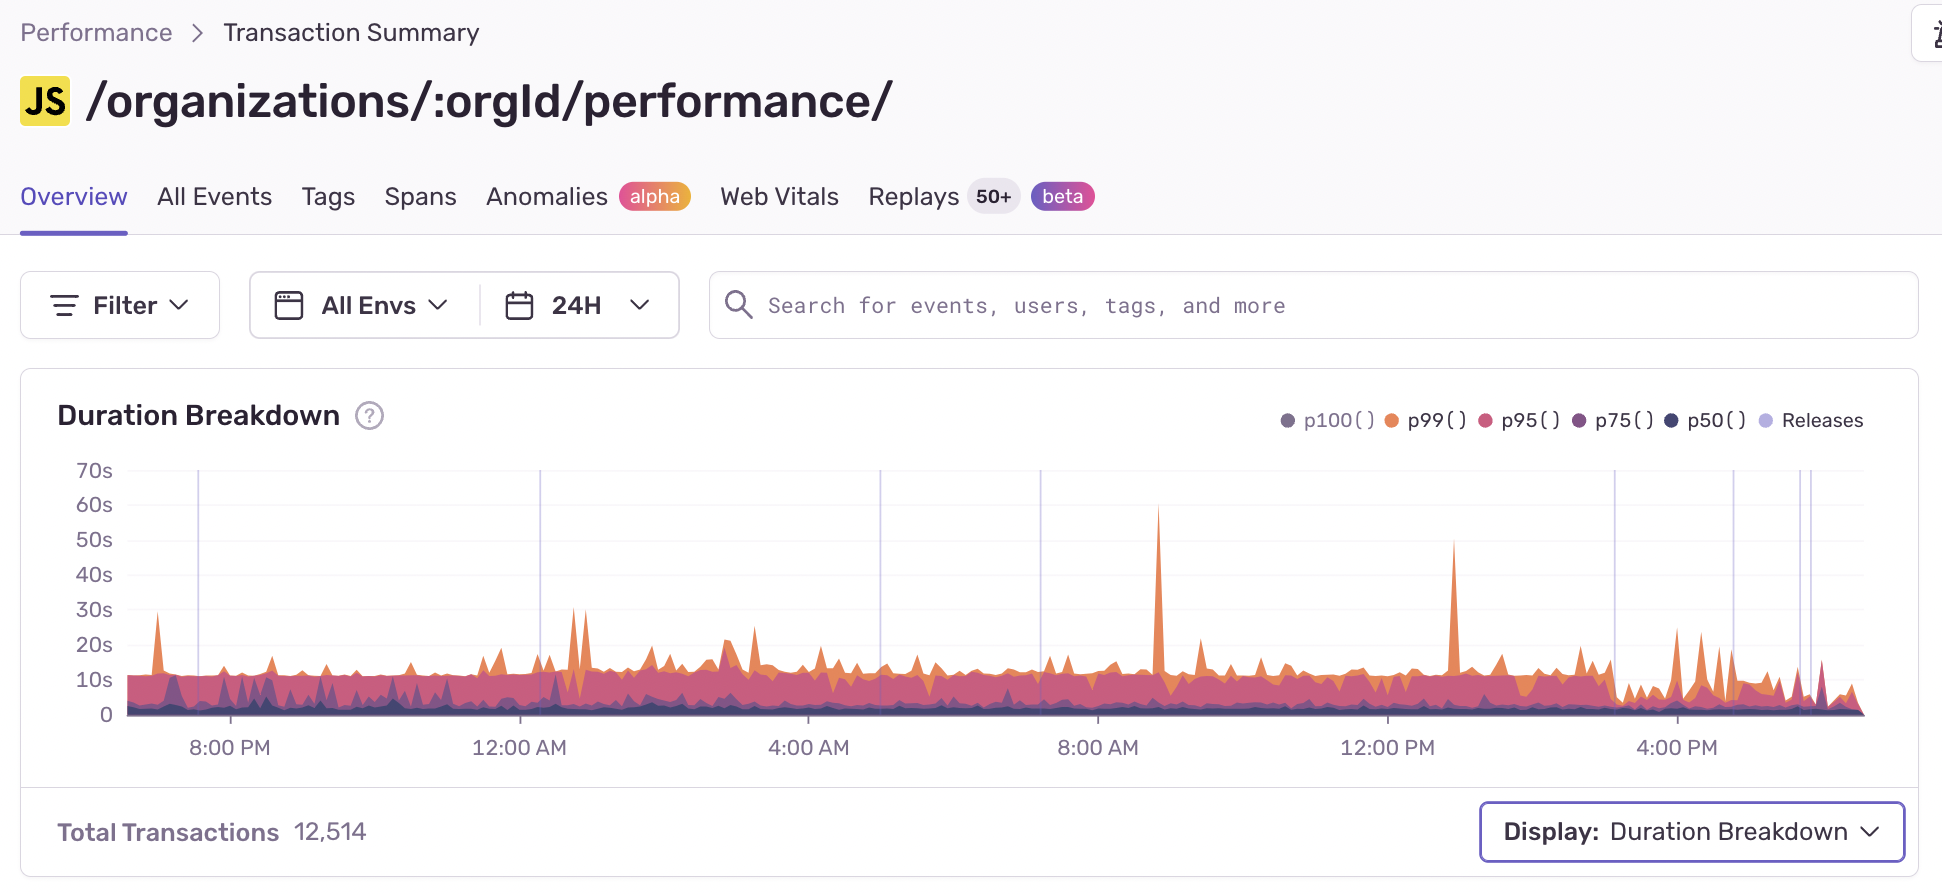Screen dimensions: 1942x894
Task: Click the Transaction Summary breadcrumb
Action: pos(351,33)
